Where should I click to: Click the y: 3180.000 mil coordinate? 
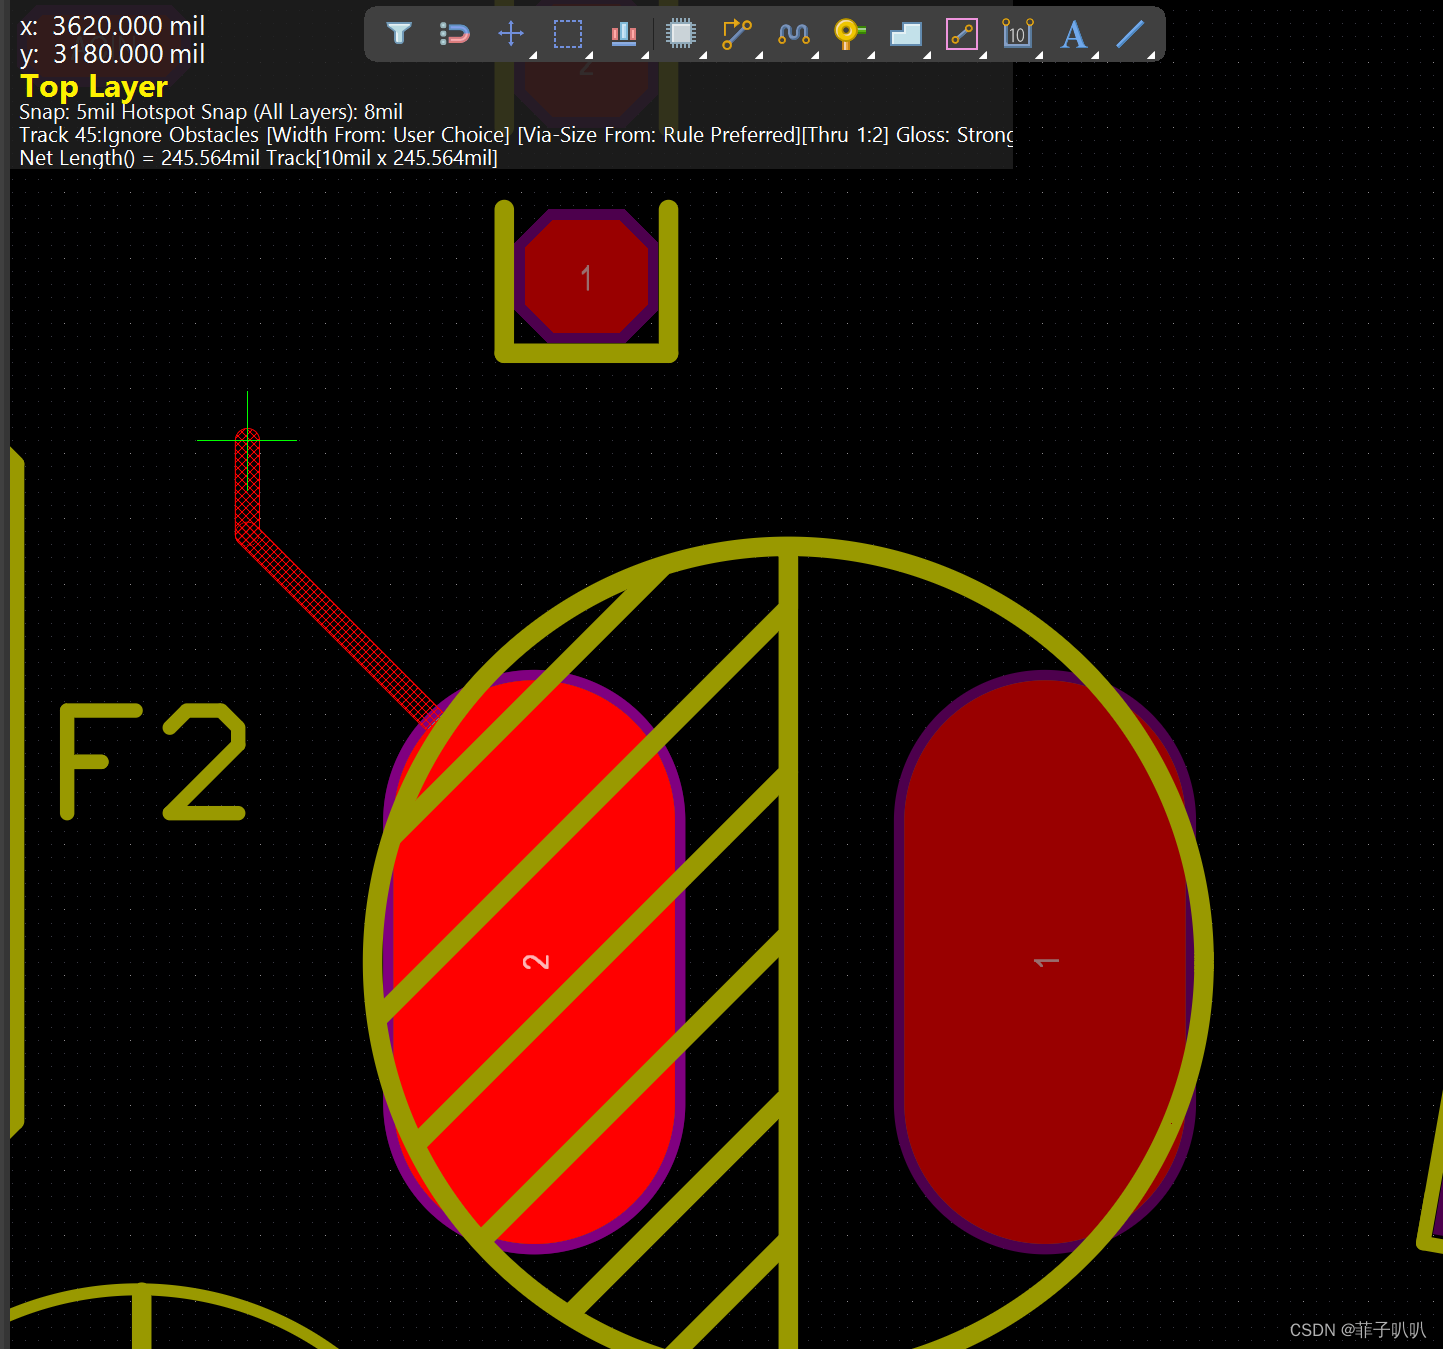point(112,54)
